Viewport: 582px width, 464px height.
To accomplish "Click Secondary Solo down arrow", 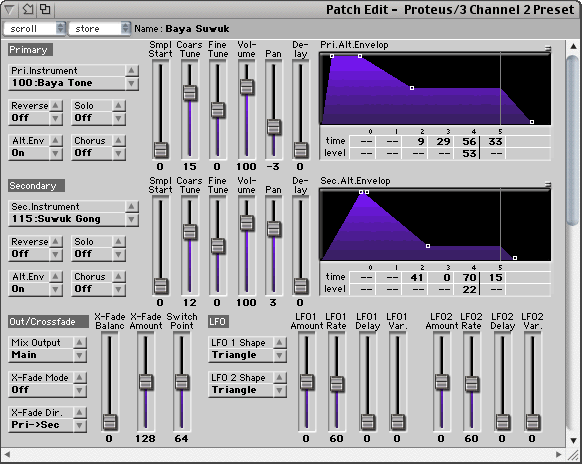I will (118, 254).
